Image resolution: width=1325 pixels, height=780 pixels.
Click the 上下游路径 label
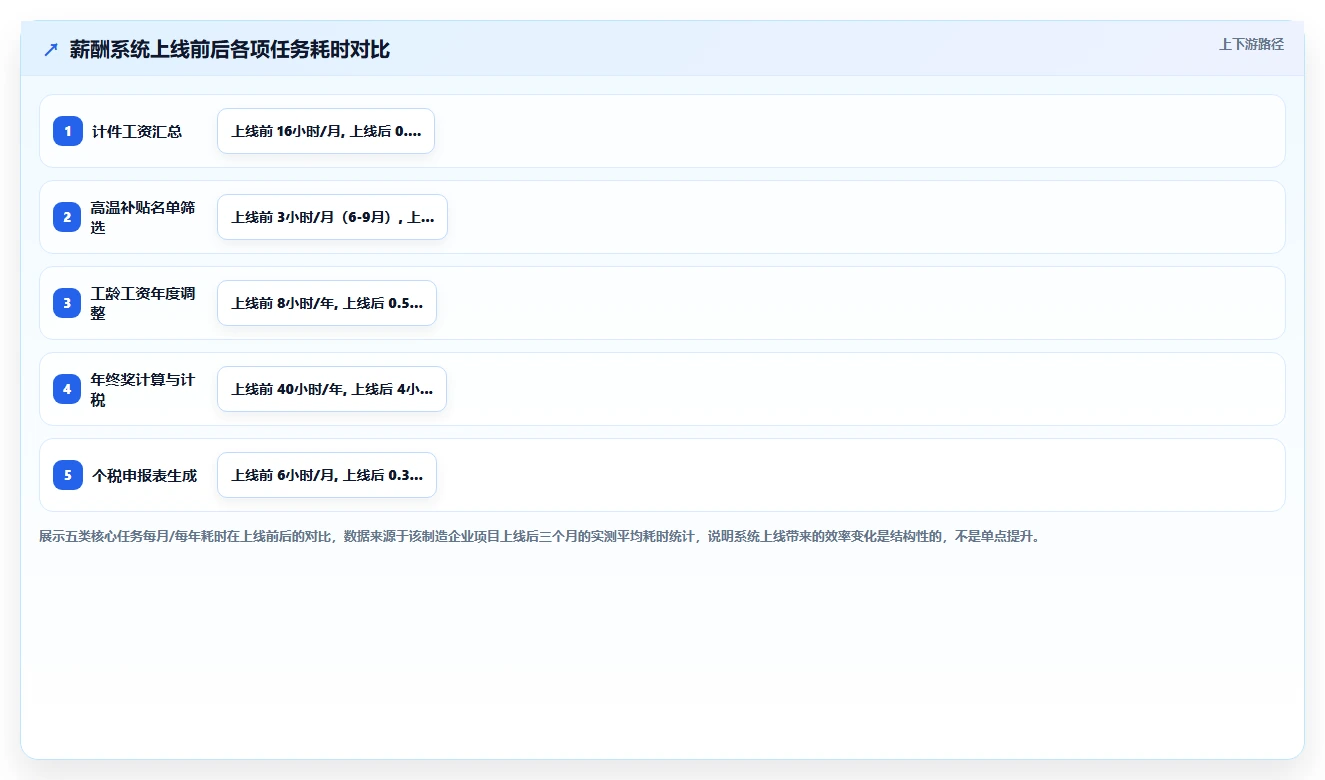[x=1251, y=44]
